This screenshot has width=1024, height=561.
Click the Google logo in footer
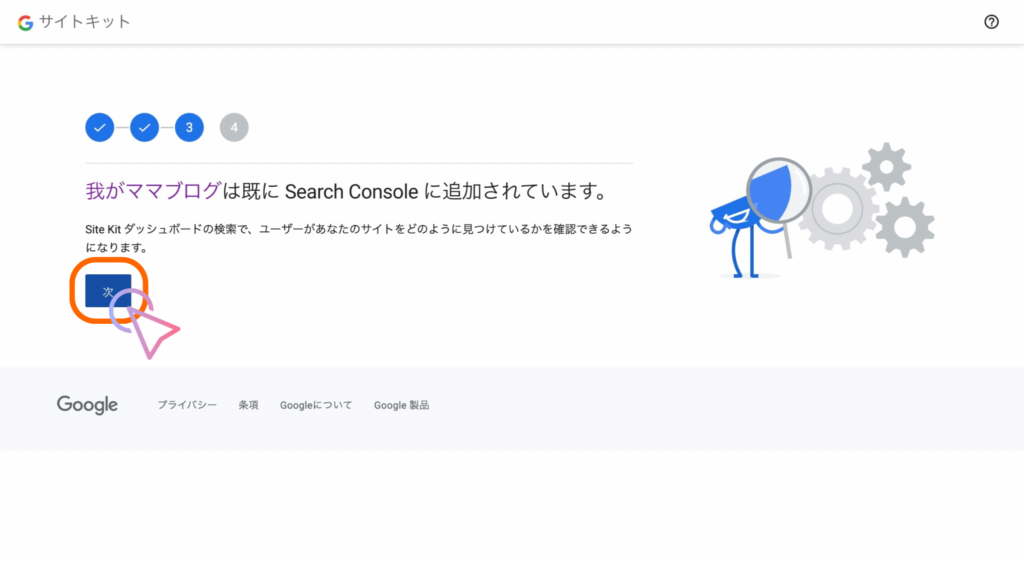pos(87,405)
